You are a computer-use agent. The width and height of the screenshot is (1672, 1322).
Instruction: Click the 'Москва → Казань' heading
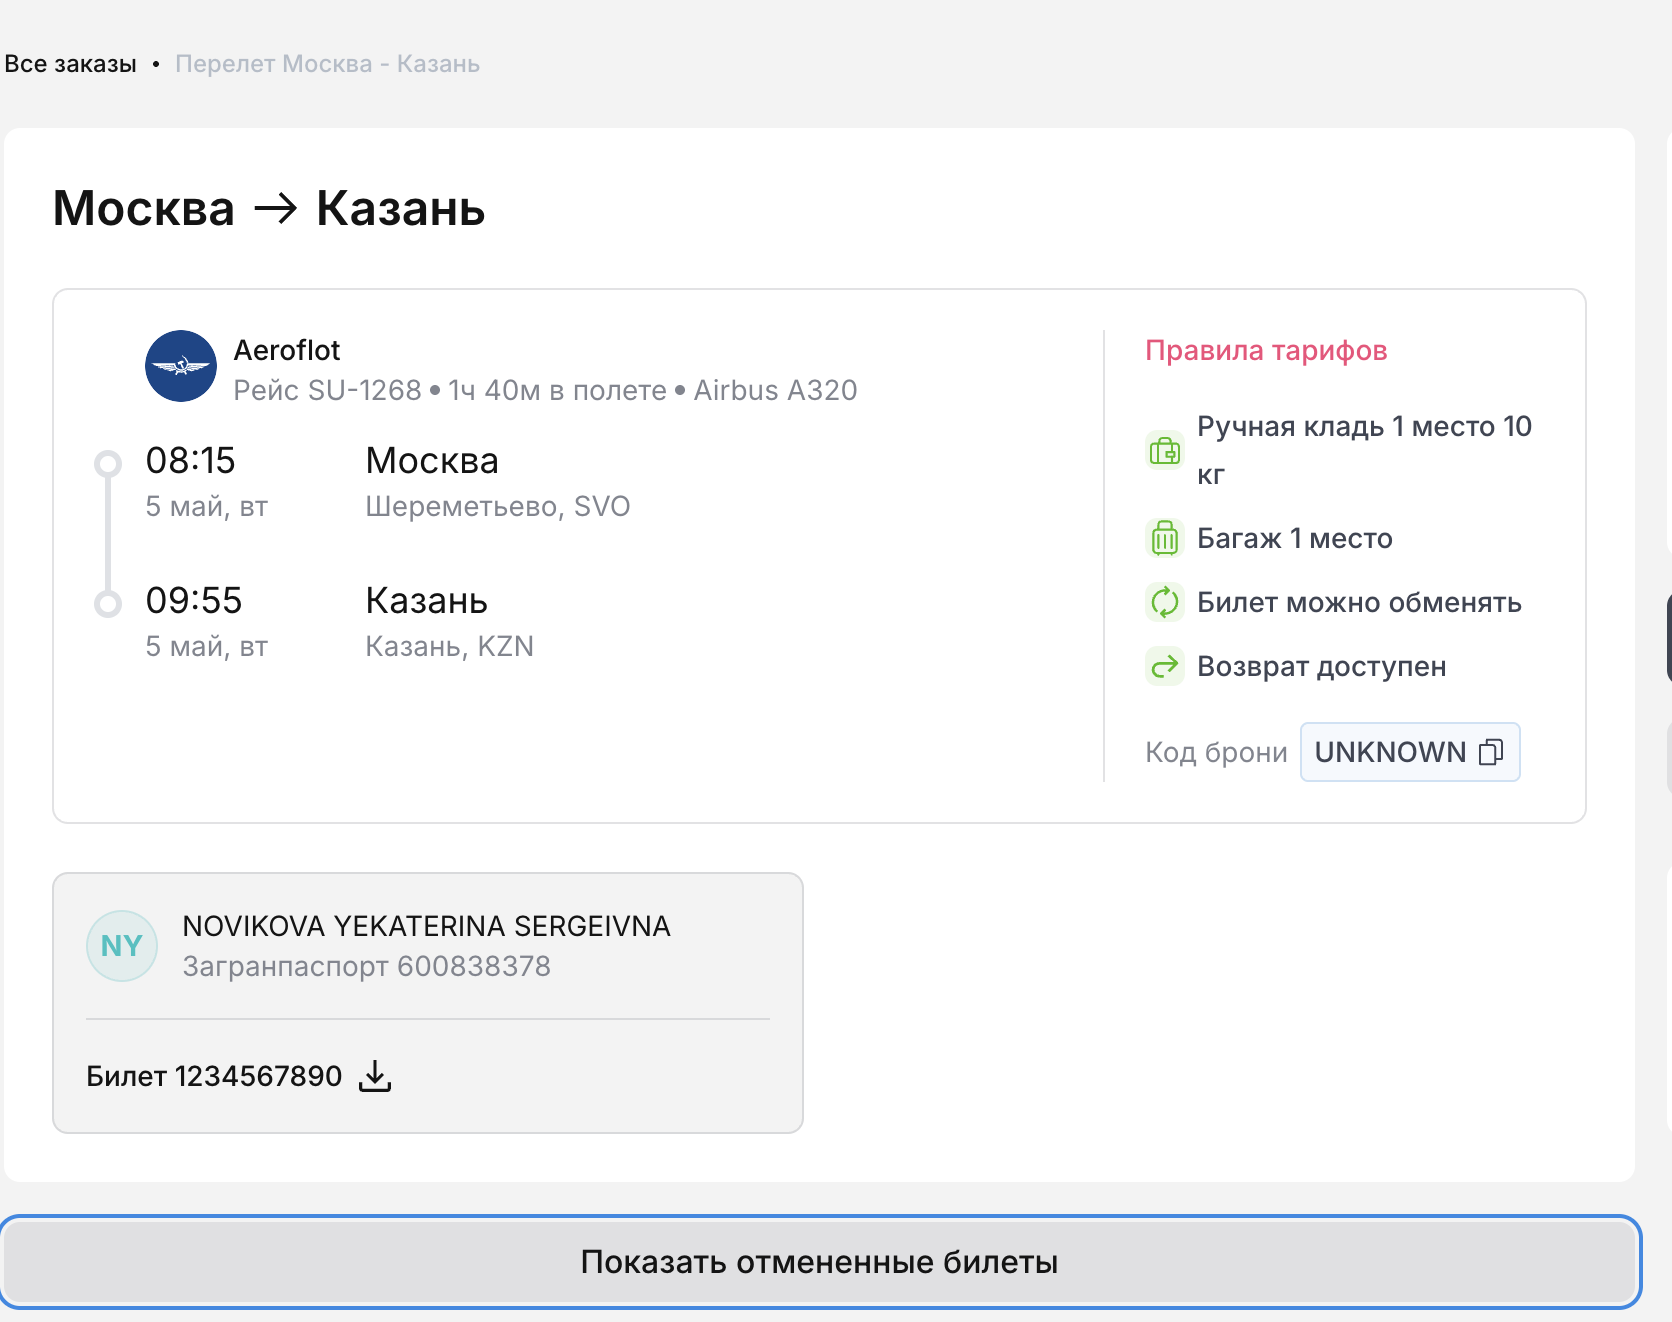coord(269,208)
